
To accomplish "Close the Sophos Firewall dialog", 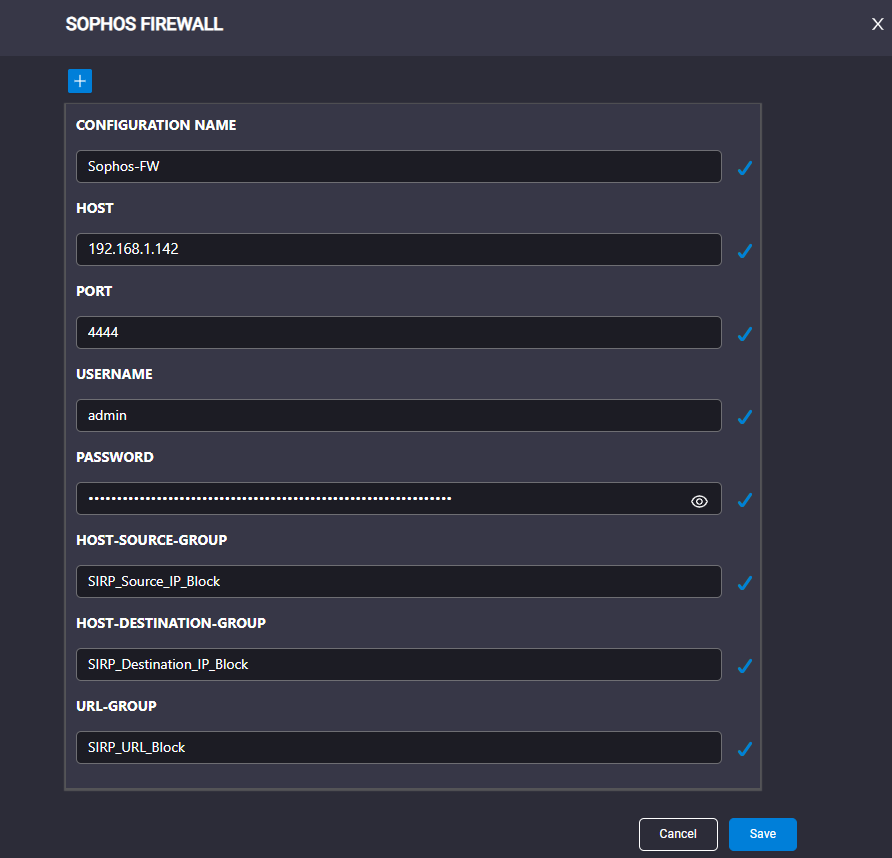I will (877, 24).
